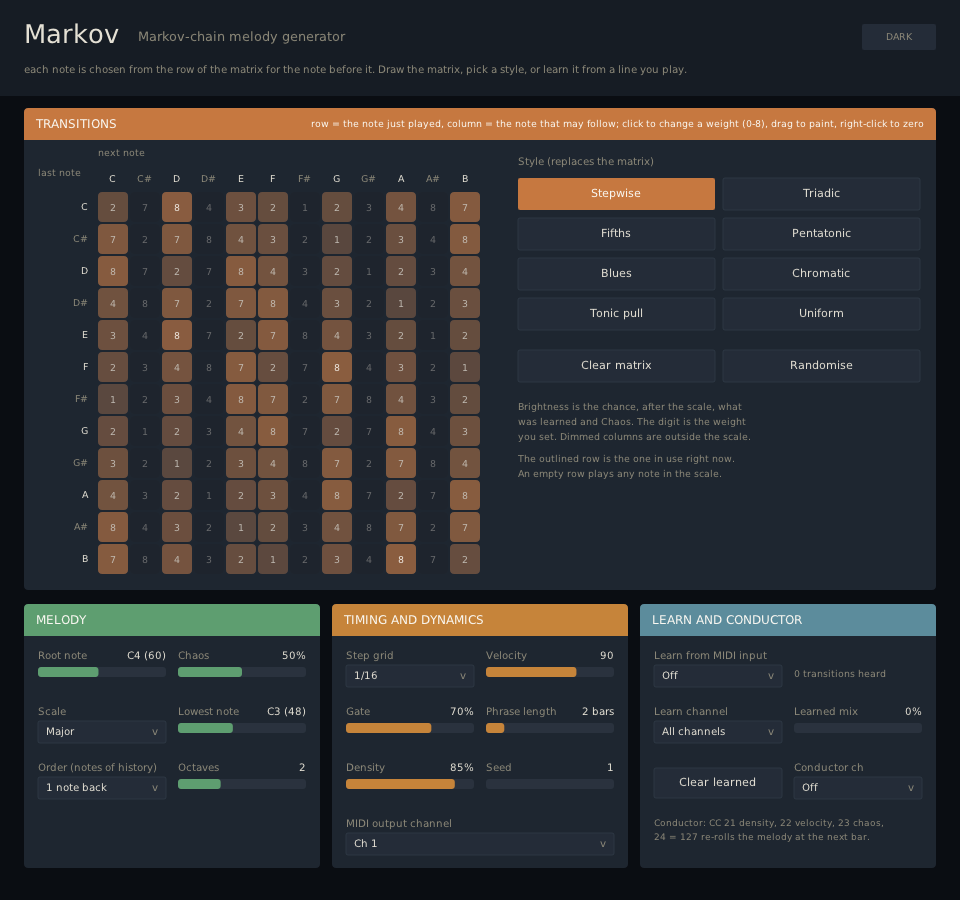The height and width of the screenshot is (900, 960).
Task: Set the Gate slider
Action: coord(410,729)
